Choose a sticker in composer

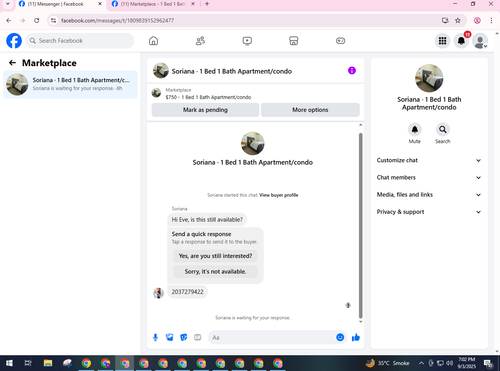(x=184, y=337)
